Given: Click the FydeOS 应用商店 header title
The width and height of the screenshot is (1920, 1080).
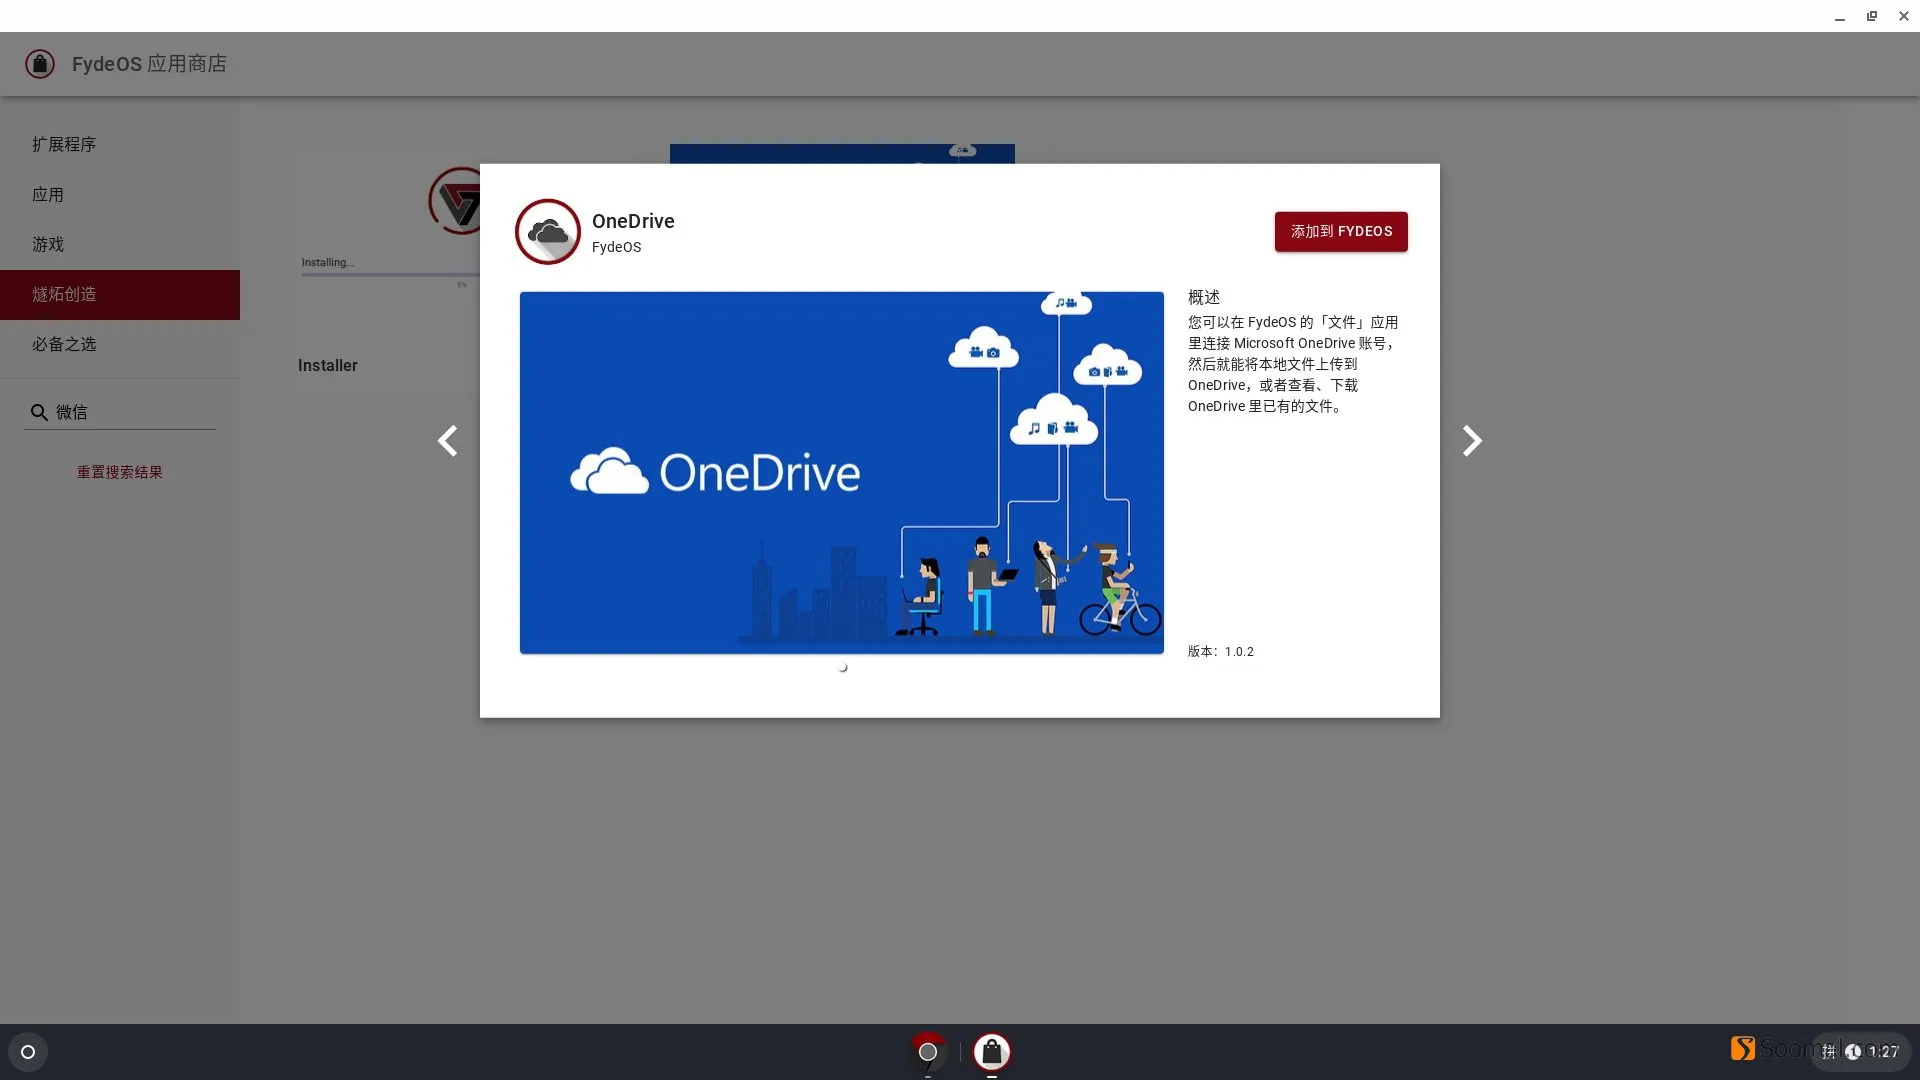Looking at the screenshot, I should pos(149,64).
